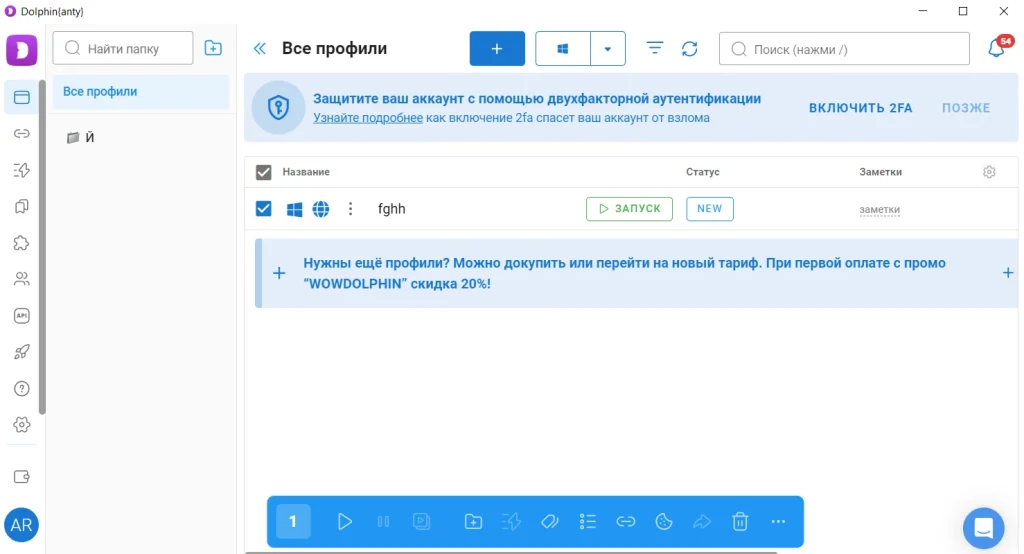
Task: Click Статус column header
Action: coord(703,172)
